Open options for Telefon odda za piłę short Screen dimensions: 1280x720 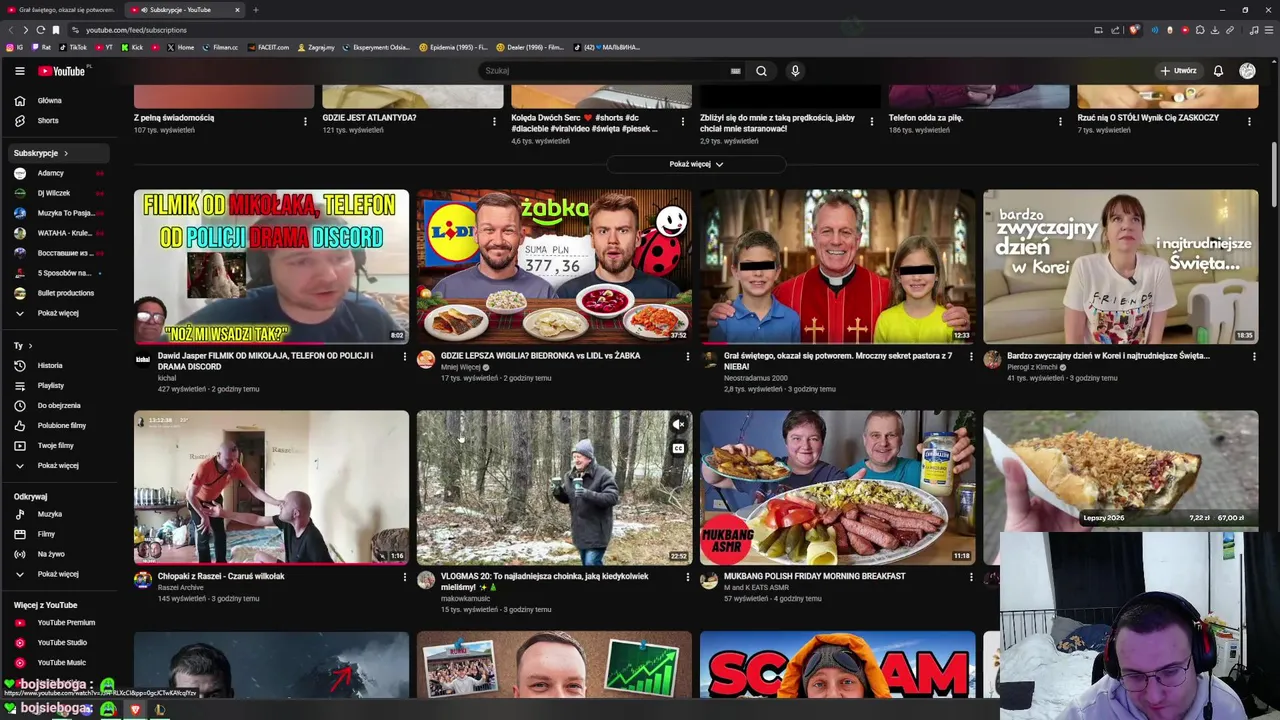pyautogui.click(x=1060, y=121)
